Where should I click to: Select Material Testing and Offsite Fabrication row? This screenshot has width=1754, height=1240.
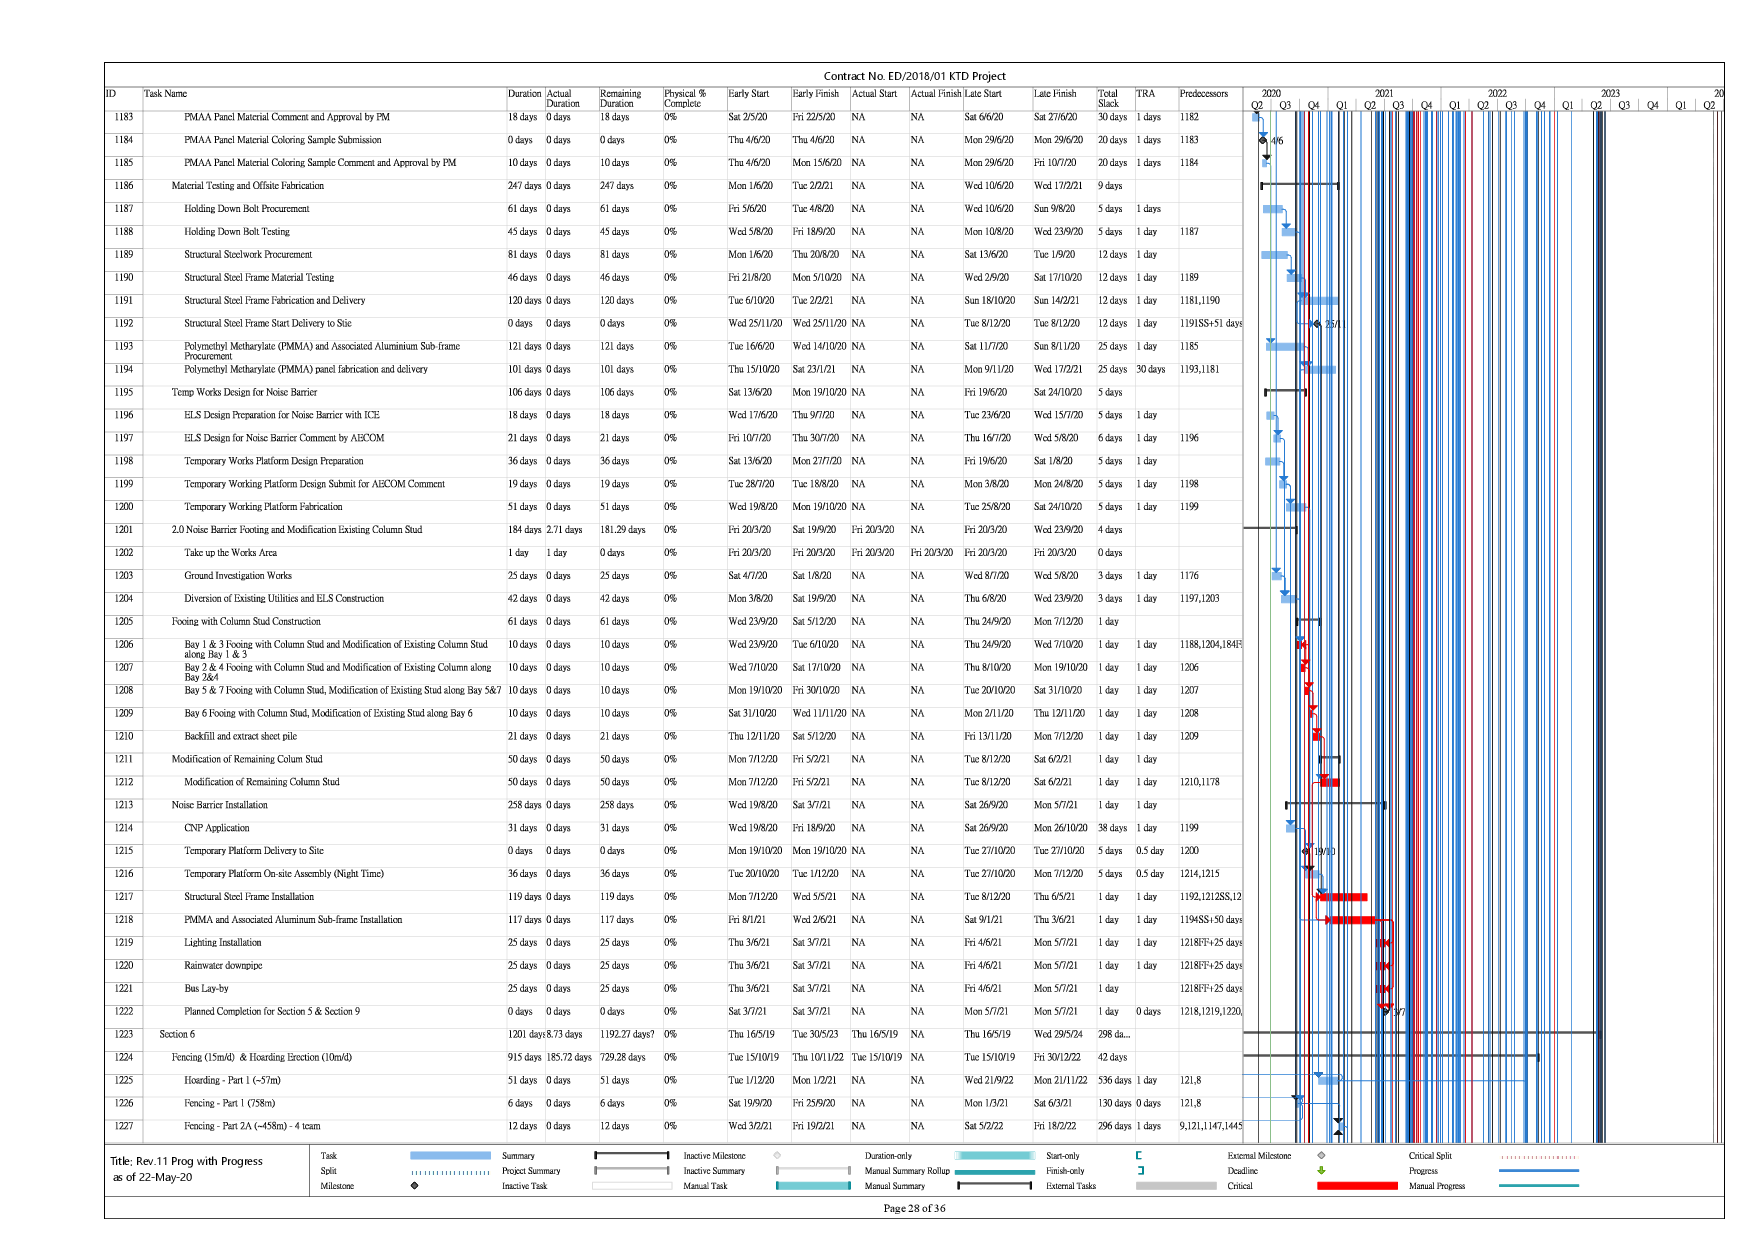coord(247,186)
